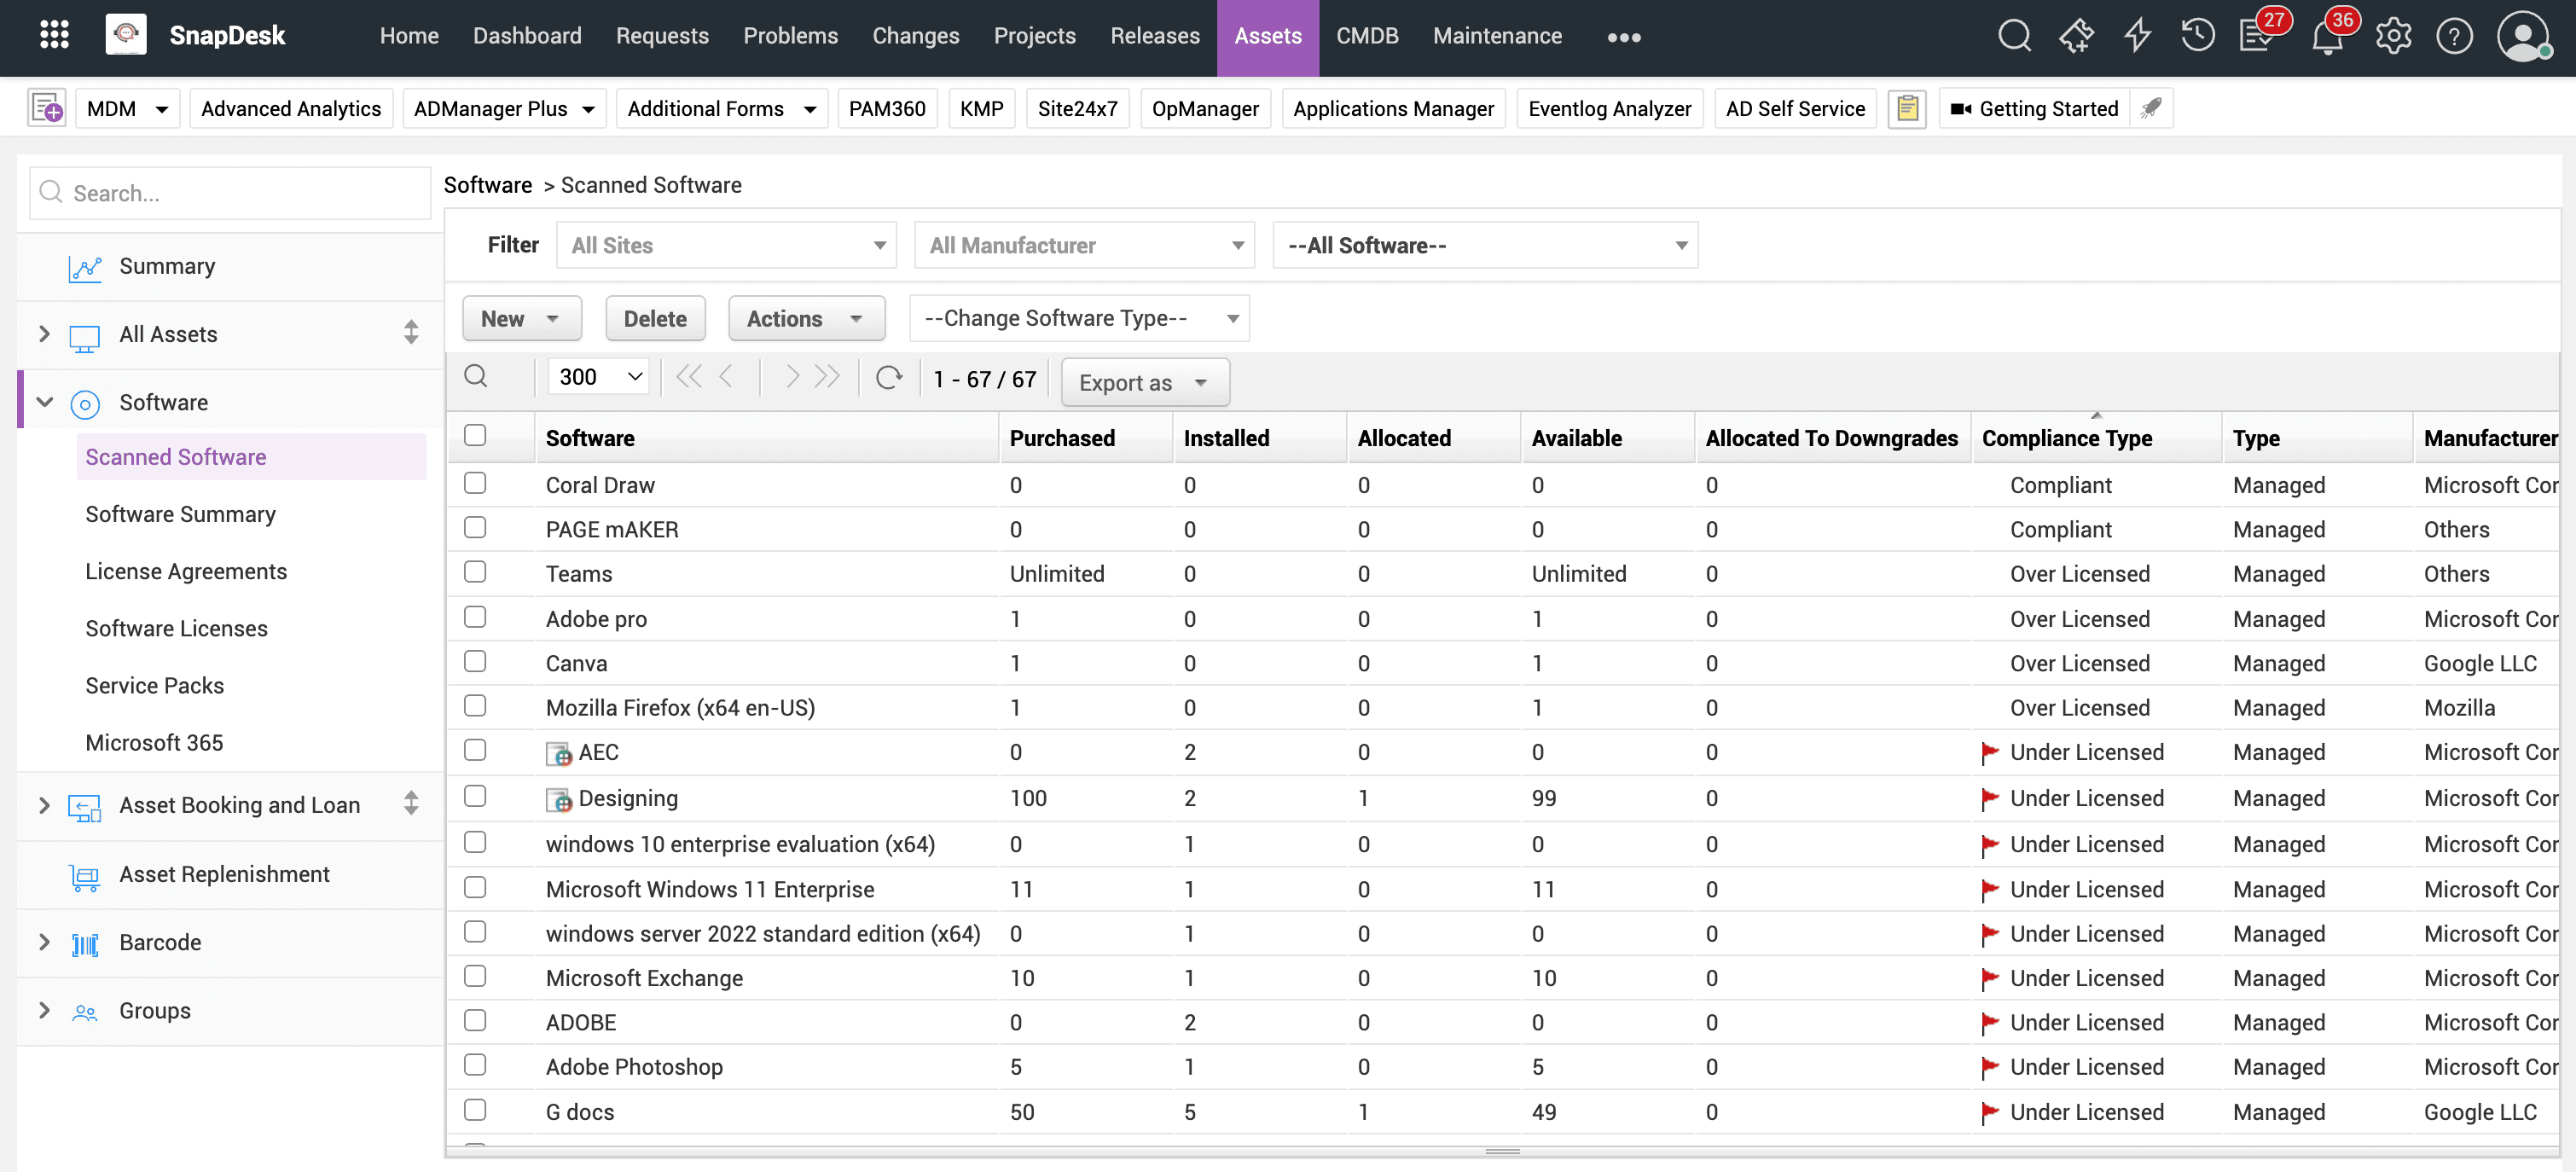Open the Change Software Type dropdown
This screenshot has width=2576, height=1172.
click(x=1079, y=318)
